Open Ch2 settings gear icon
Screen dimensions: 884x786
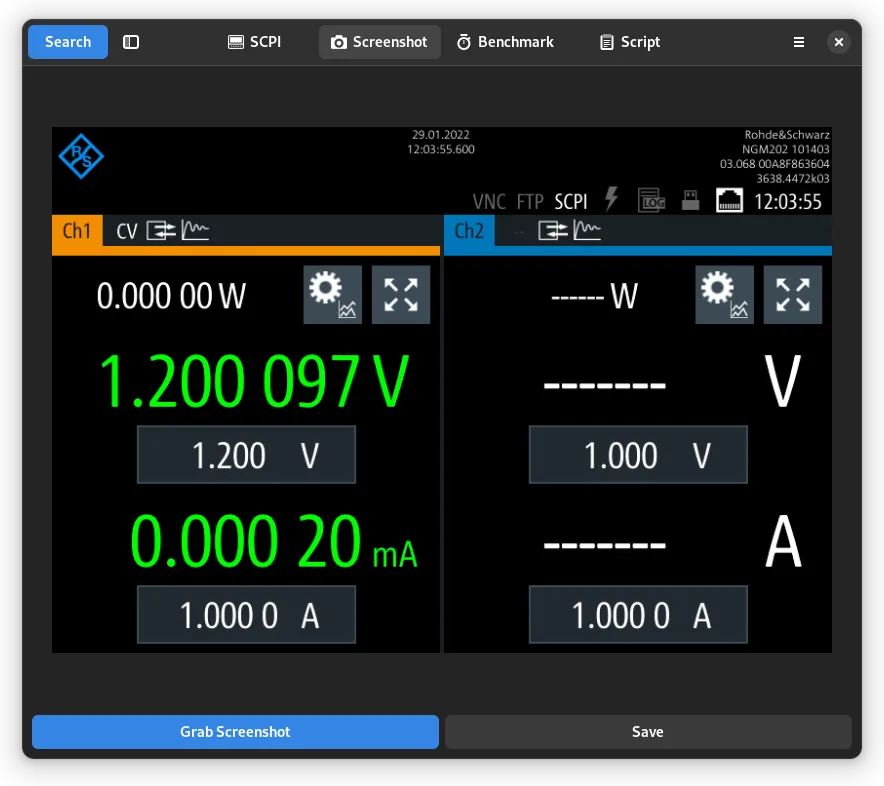pos(725,295)
